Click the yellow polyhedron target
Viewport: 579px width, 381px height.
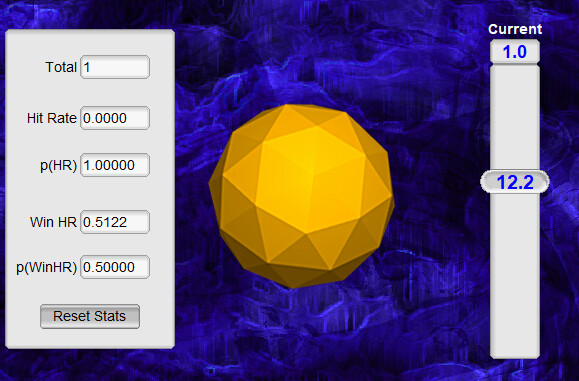302,196
